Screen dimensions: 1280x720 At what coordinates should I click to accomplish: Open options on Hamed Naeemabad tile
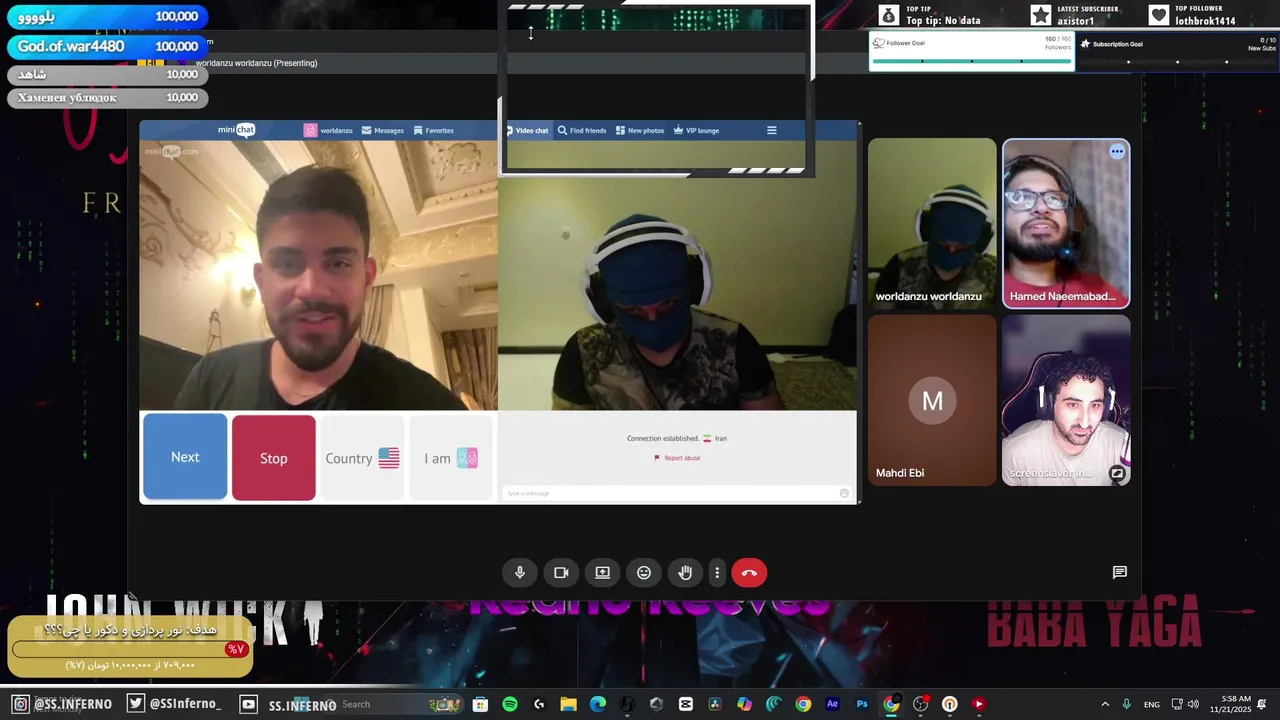[x=1117, y=152]
